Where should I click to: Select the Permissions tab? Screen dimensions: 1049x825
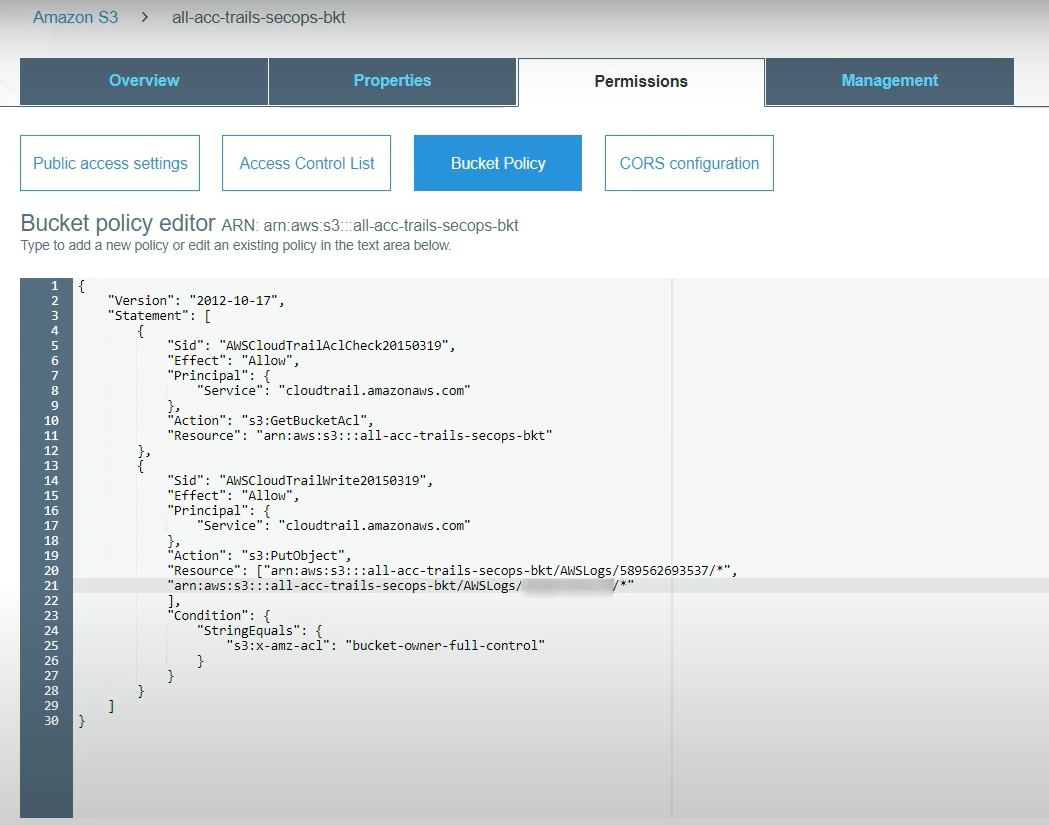point(641,82)
